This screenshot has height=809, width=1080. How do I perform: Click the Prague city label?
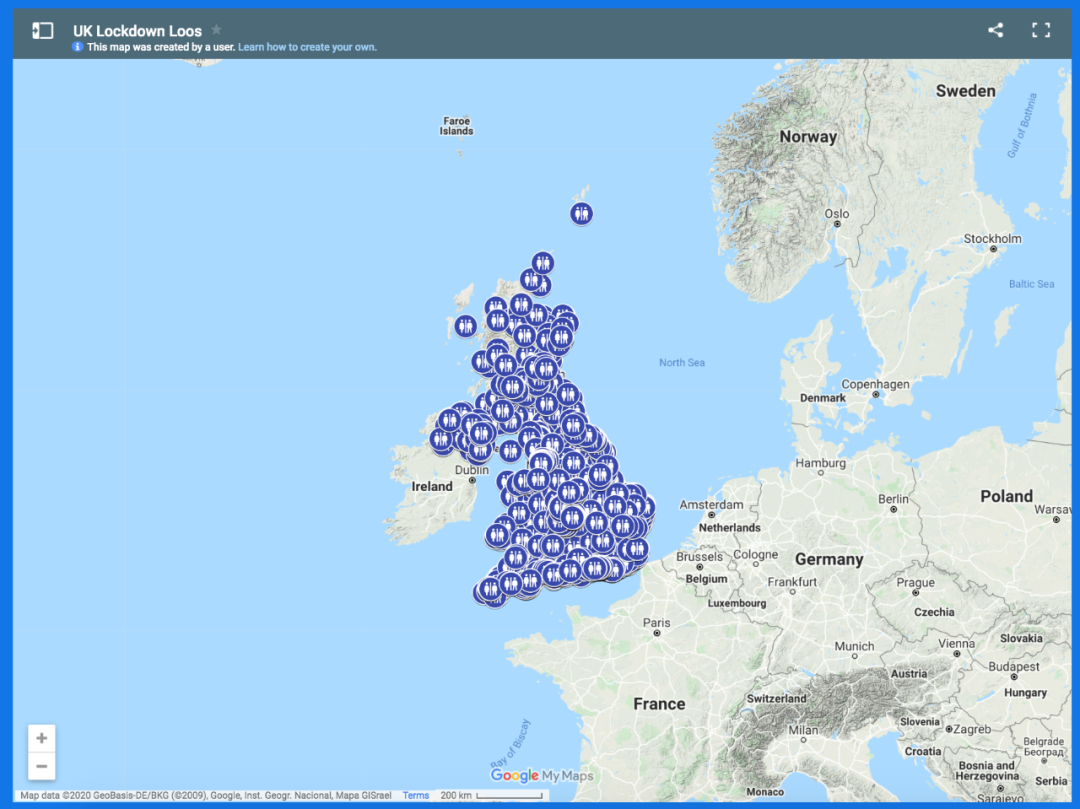pos(915,582)
